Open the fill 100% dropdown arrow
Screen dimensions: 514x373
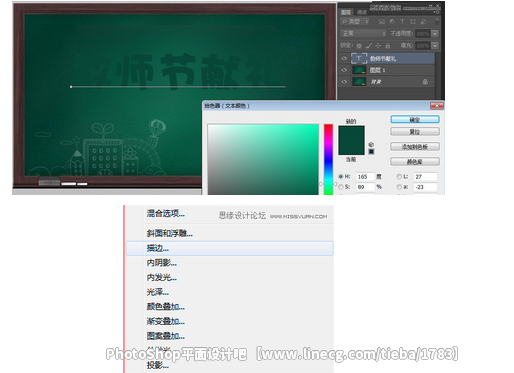click(435, 46)
